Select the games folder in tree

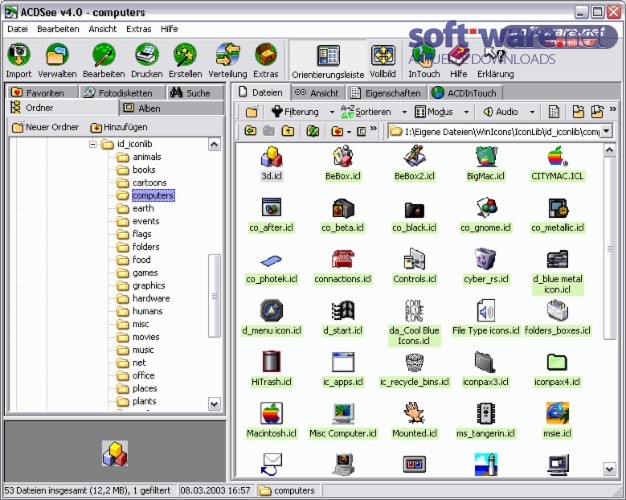[x=145, y=273]
